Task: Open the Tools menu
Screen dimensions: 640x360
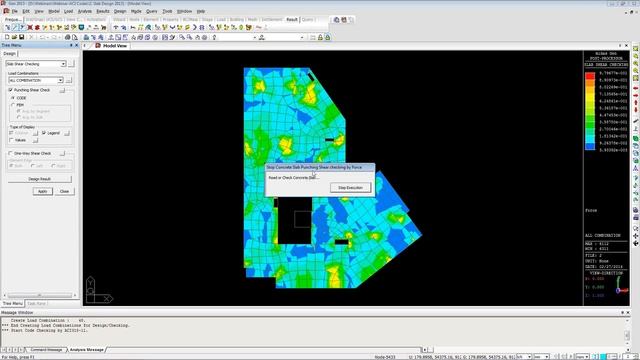Action: (x=167, y=11)
